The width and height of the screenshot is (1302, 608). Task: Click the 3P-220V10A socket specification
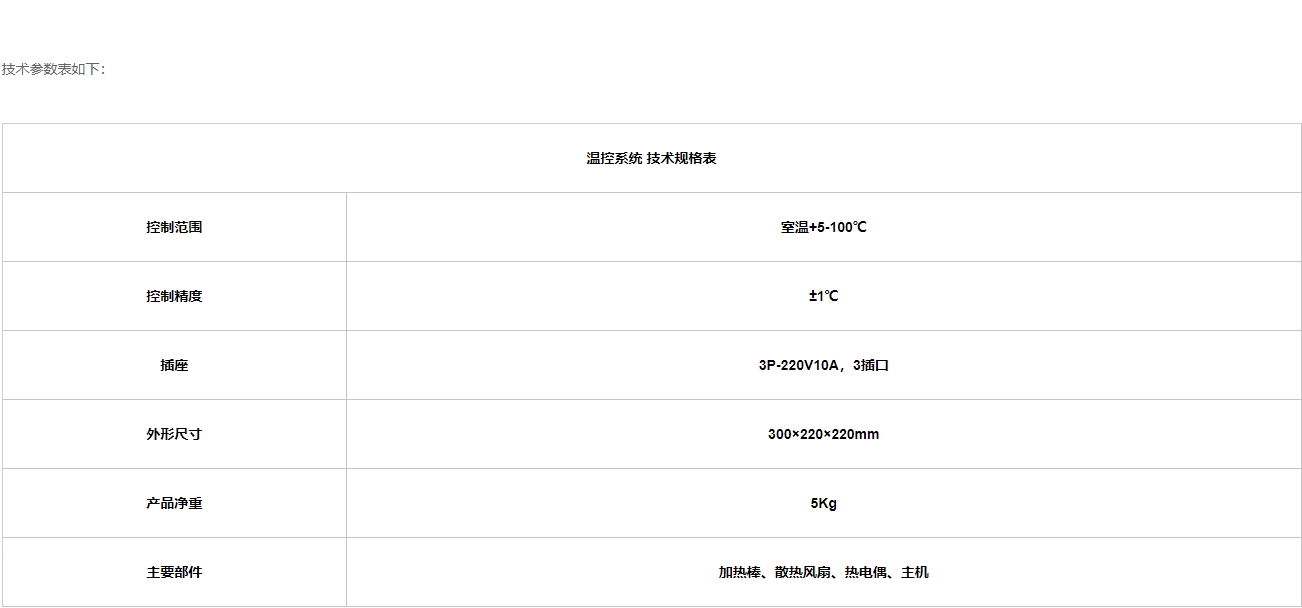coord(797,365)
